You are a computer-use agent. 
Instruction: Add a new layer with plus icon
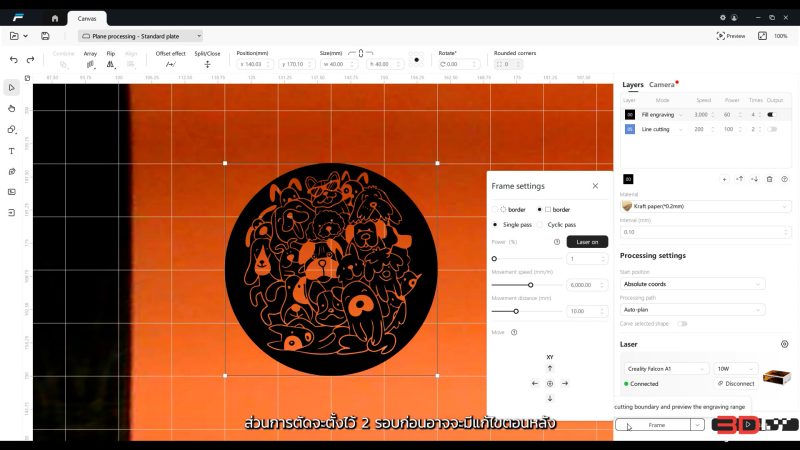(724, 179)
